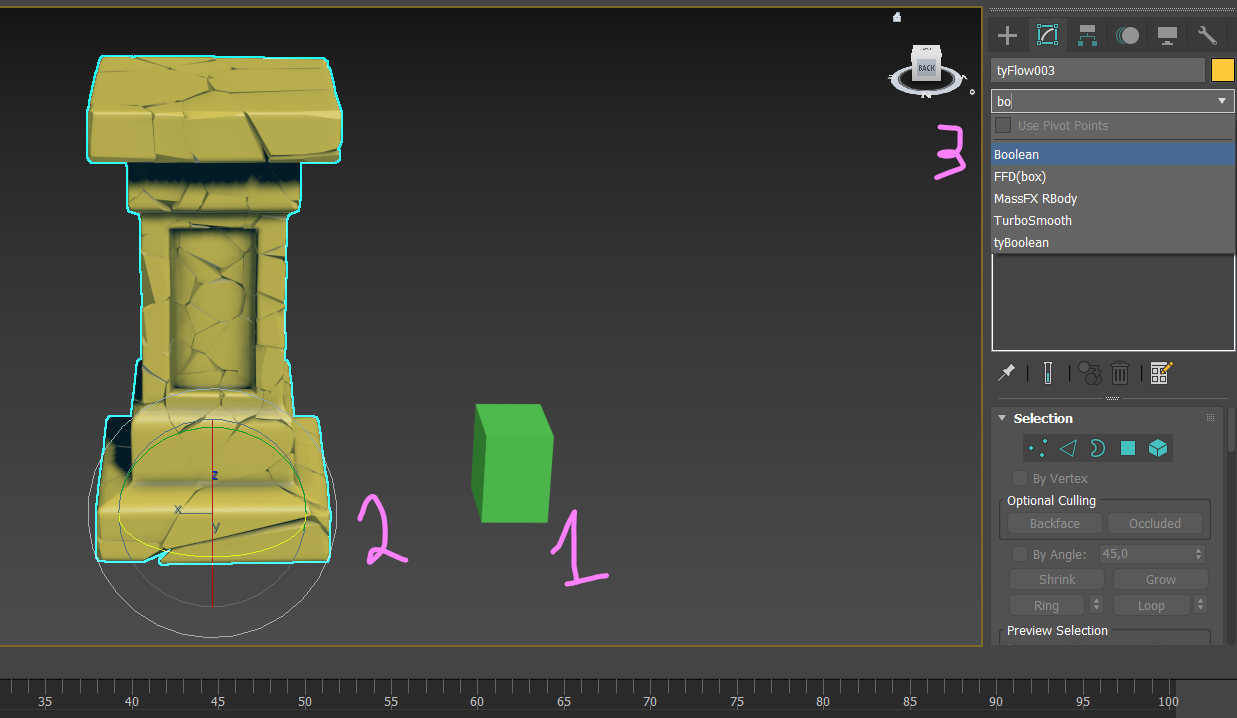Viewport: 1237px width, 718px height.
Task: Toggle the By Angle checkbox
Action: [x=1020, y=554]
